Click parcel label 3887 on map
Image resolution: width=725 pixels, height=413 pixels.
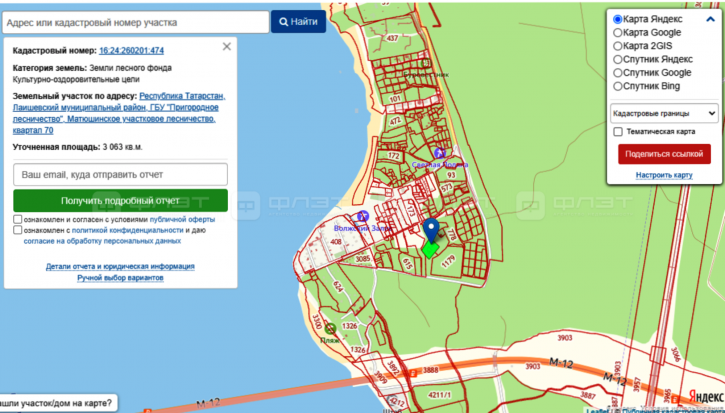588,395
